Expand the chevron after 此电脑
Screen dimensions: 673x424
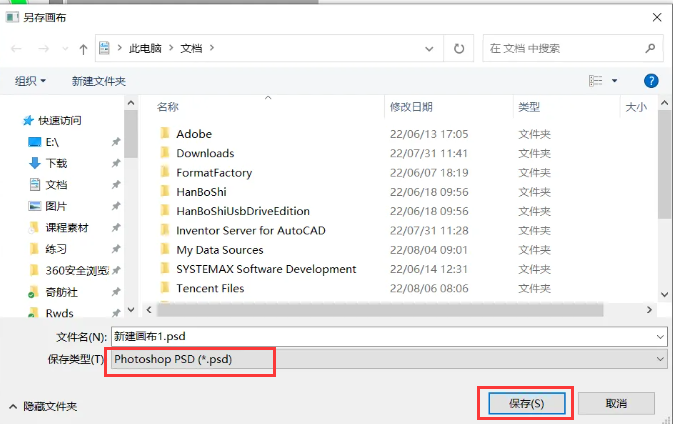click(171, 48)
